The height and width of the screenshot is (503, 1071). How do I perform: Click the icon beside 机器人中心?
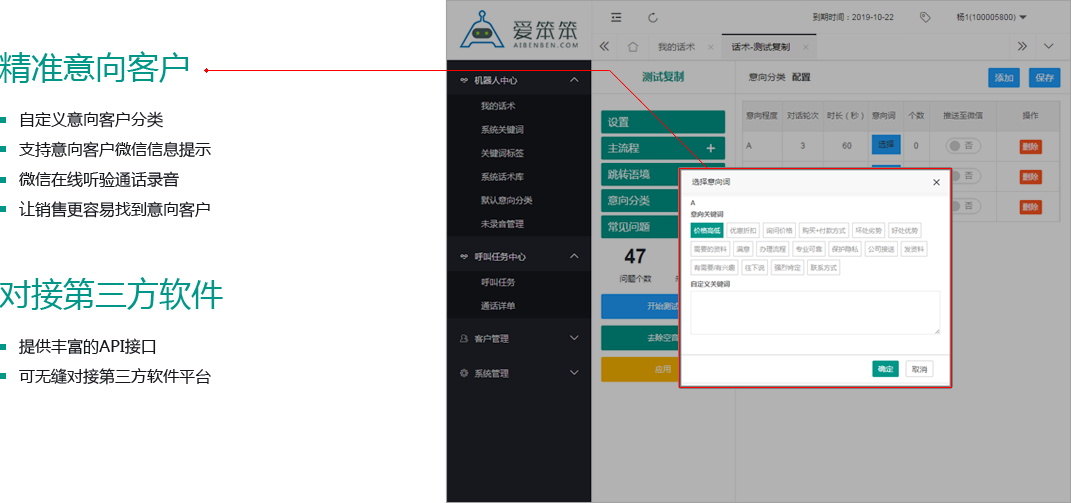coord(464,80)
